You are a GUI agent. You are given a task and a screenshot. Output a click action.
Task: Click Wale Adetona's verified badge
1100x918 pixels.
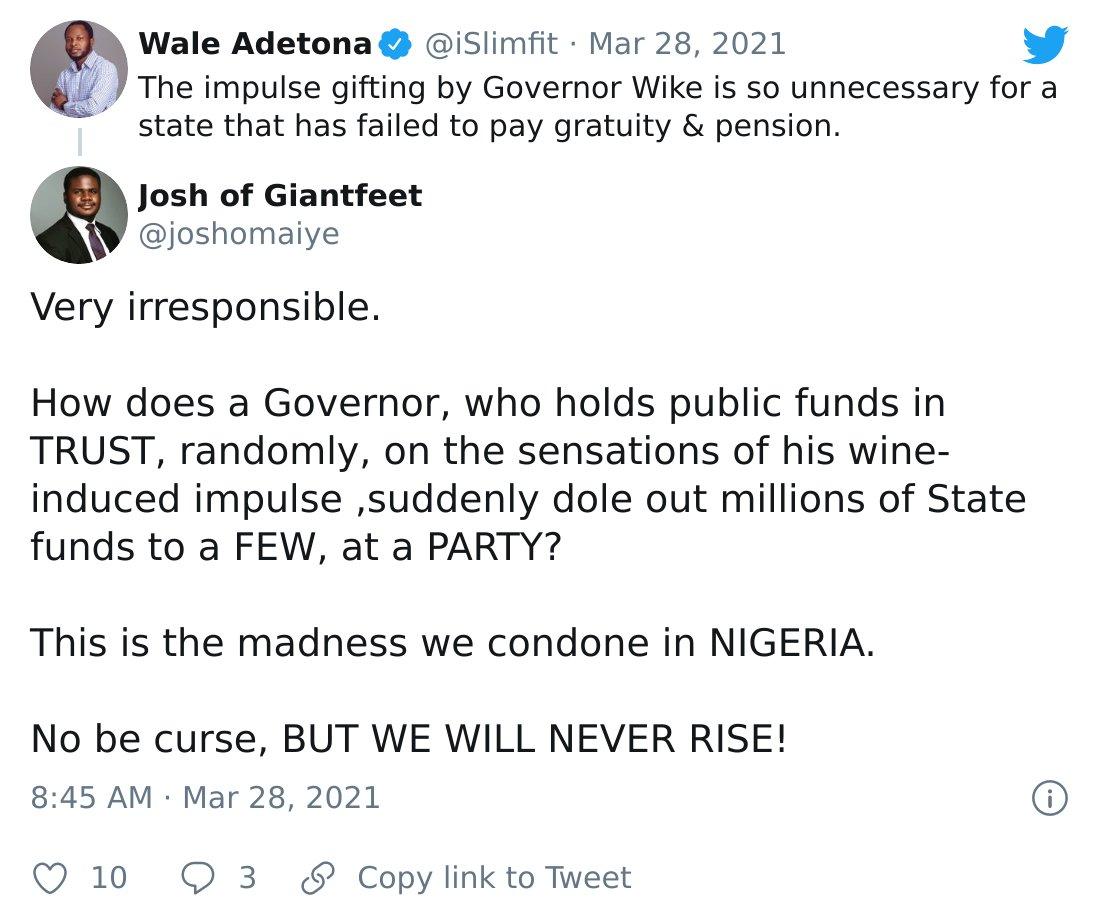(397, 44)
